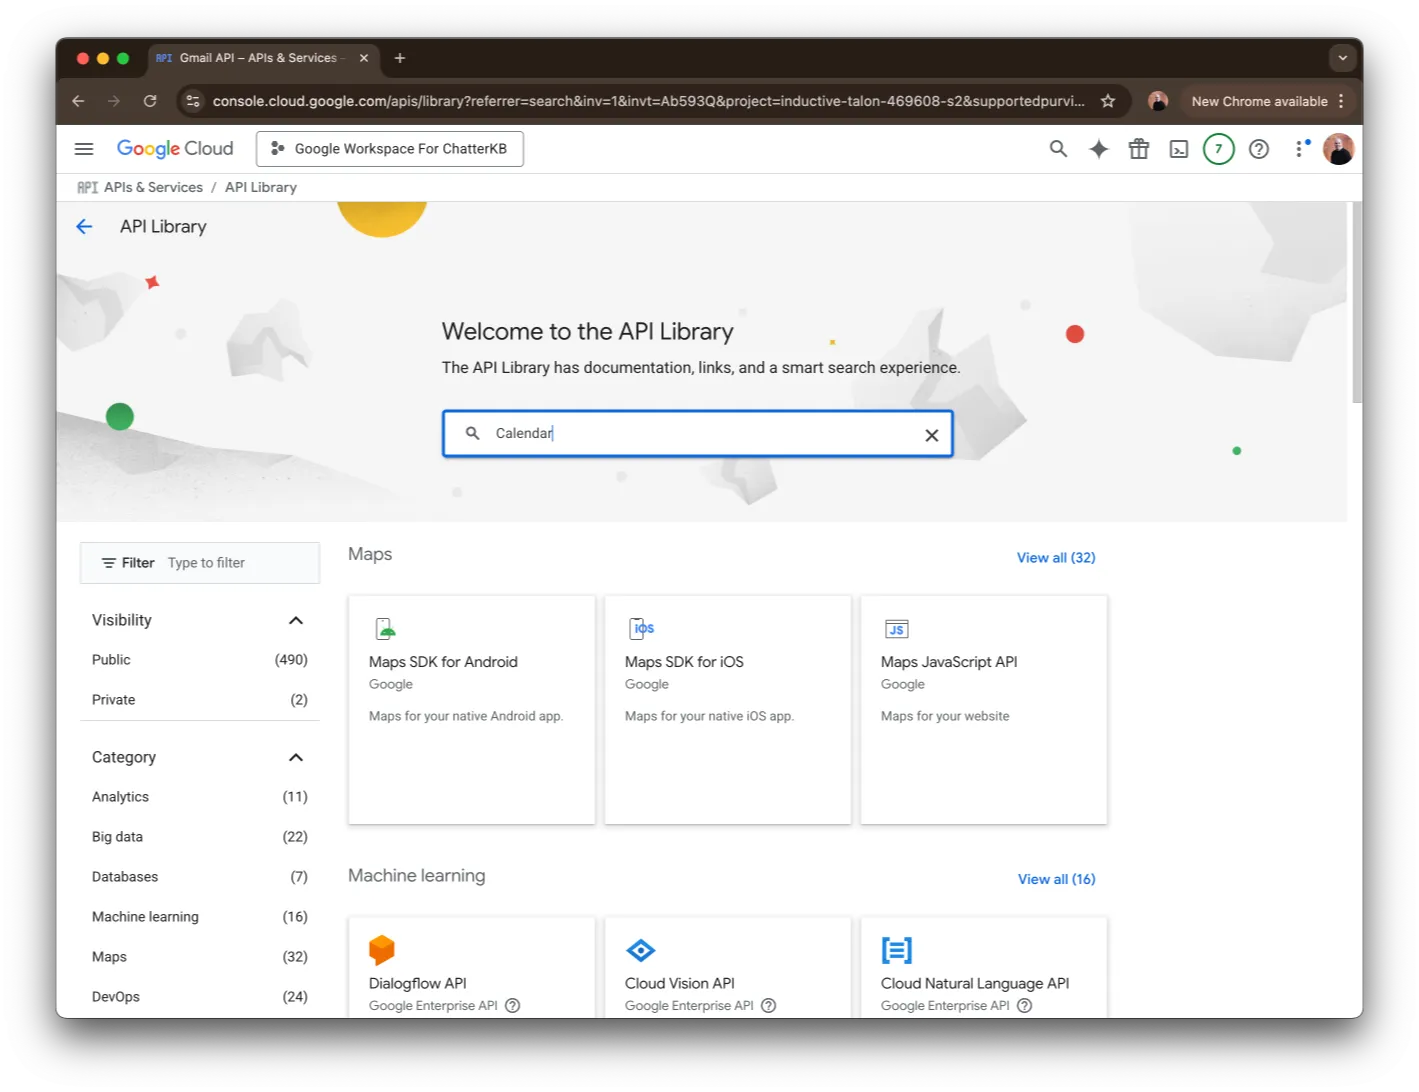Click the Maps SDK for Android icon
1419x1092 pixels.
click(385, 628)
